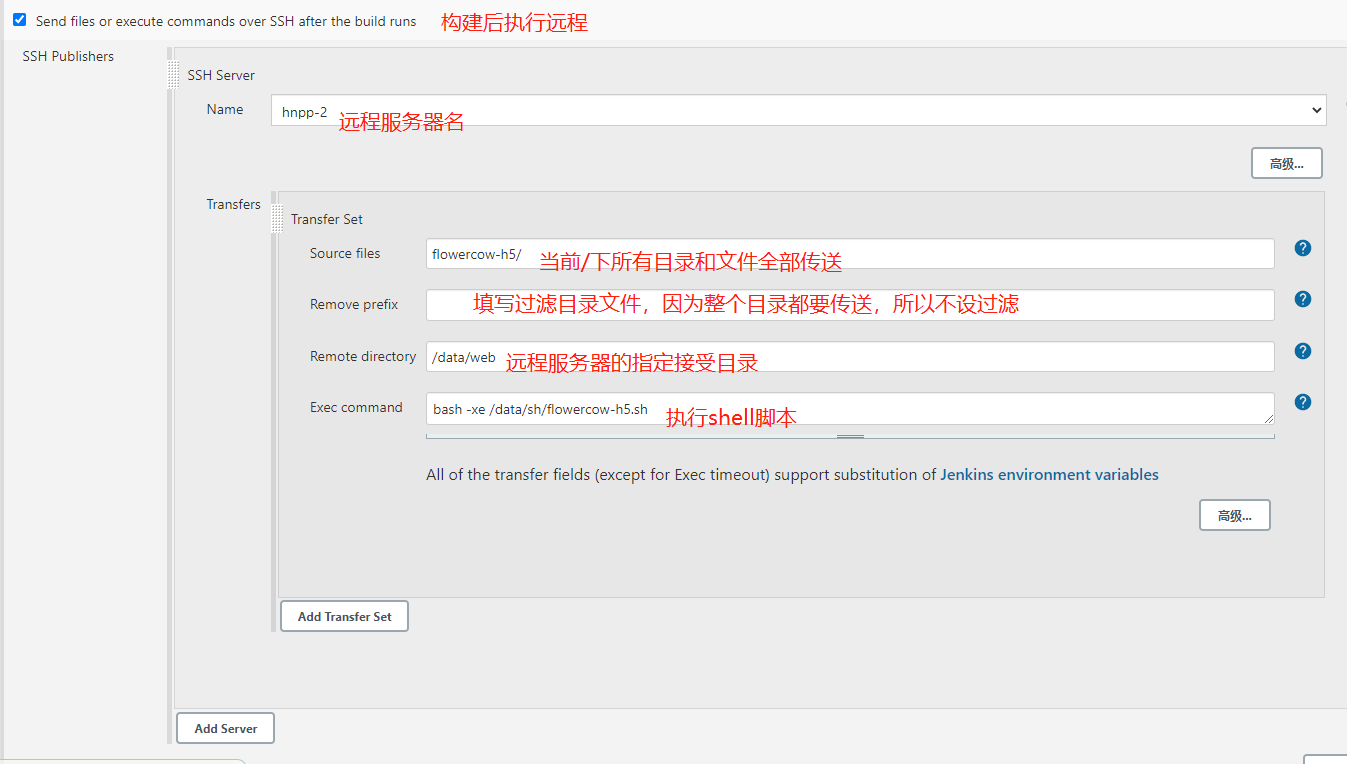Open help for the Exec command field

[x=1302, y=401]
